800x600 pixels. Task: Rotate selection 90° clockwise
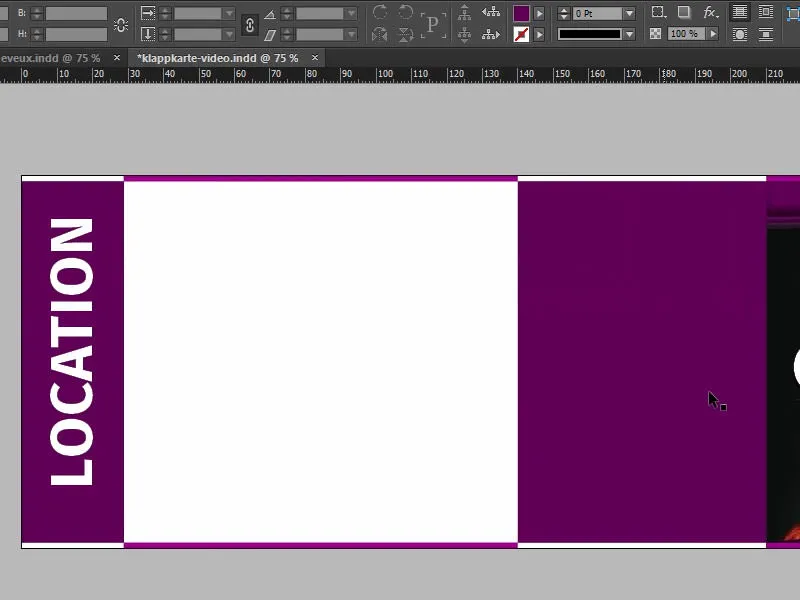[380, 12]
